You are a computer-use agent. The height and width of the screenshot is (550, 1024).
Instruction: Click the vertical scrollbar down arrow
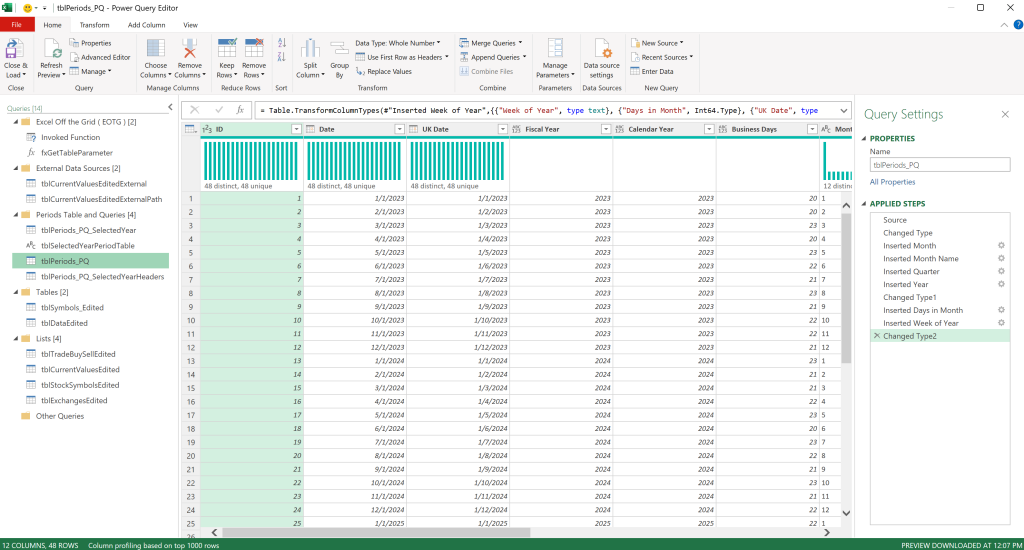[846, 513]
